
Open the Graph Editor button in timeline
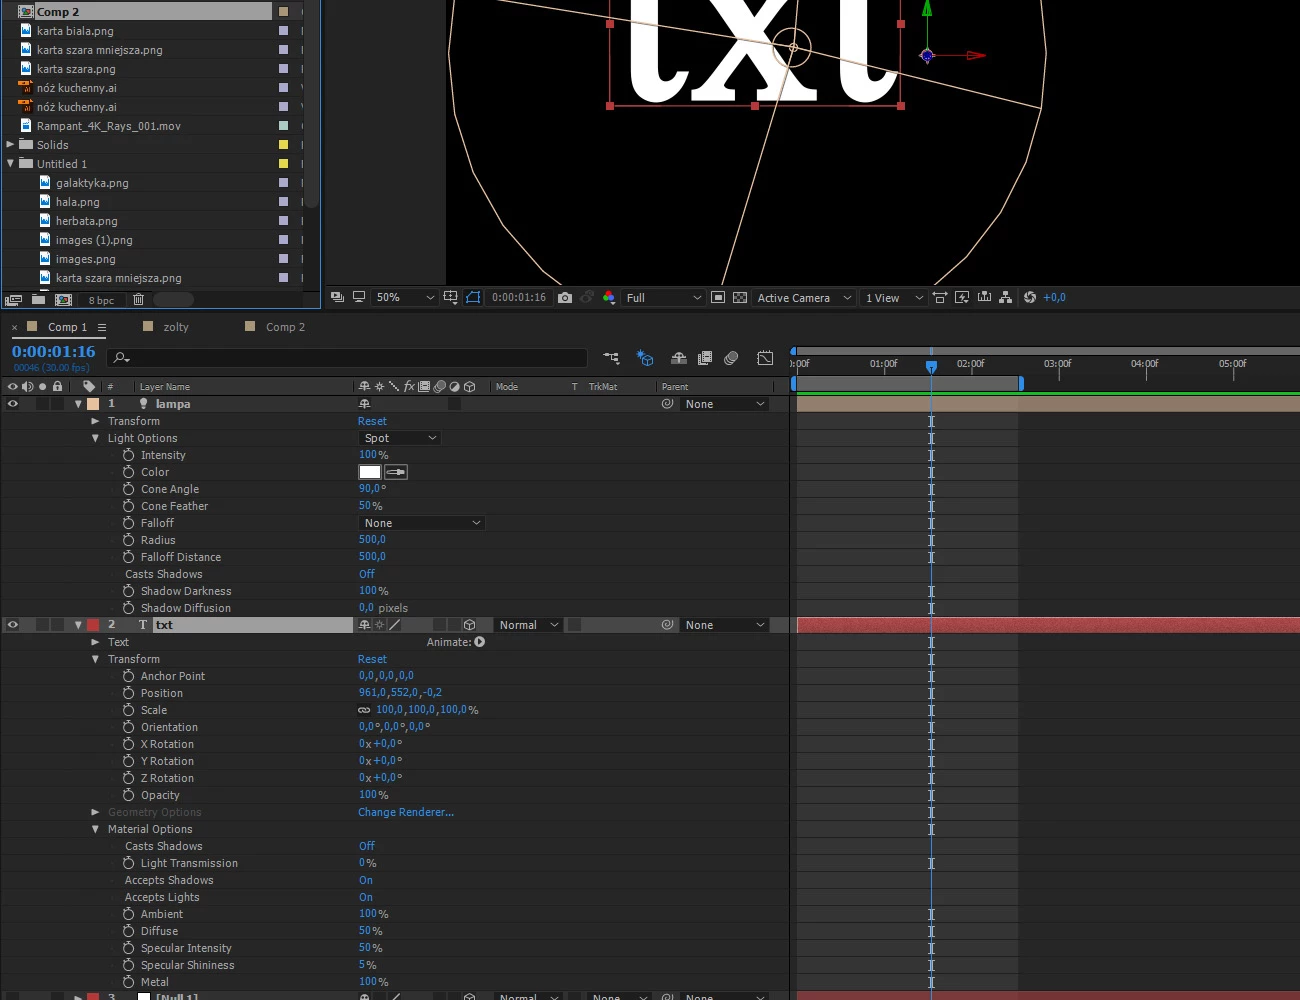click(765, 358)
